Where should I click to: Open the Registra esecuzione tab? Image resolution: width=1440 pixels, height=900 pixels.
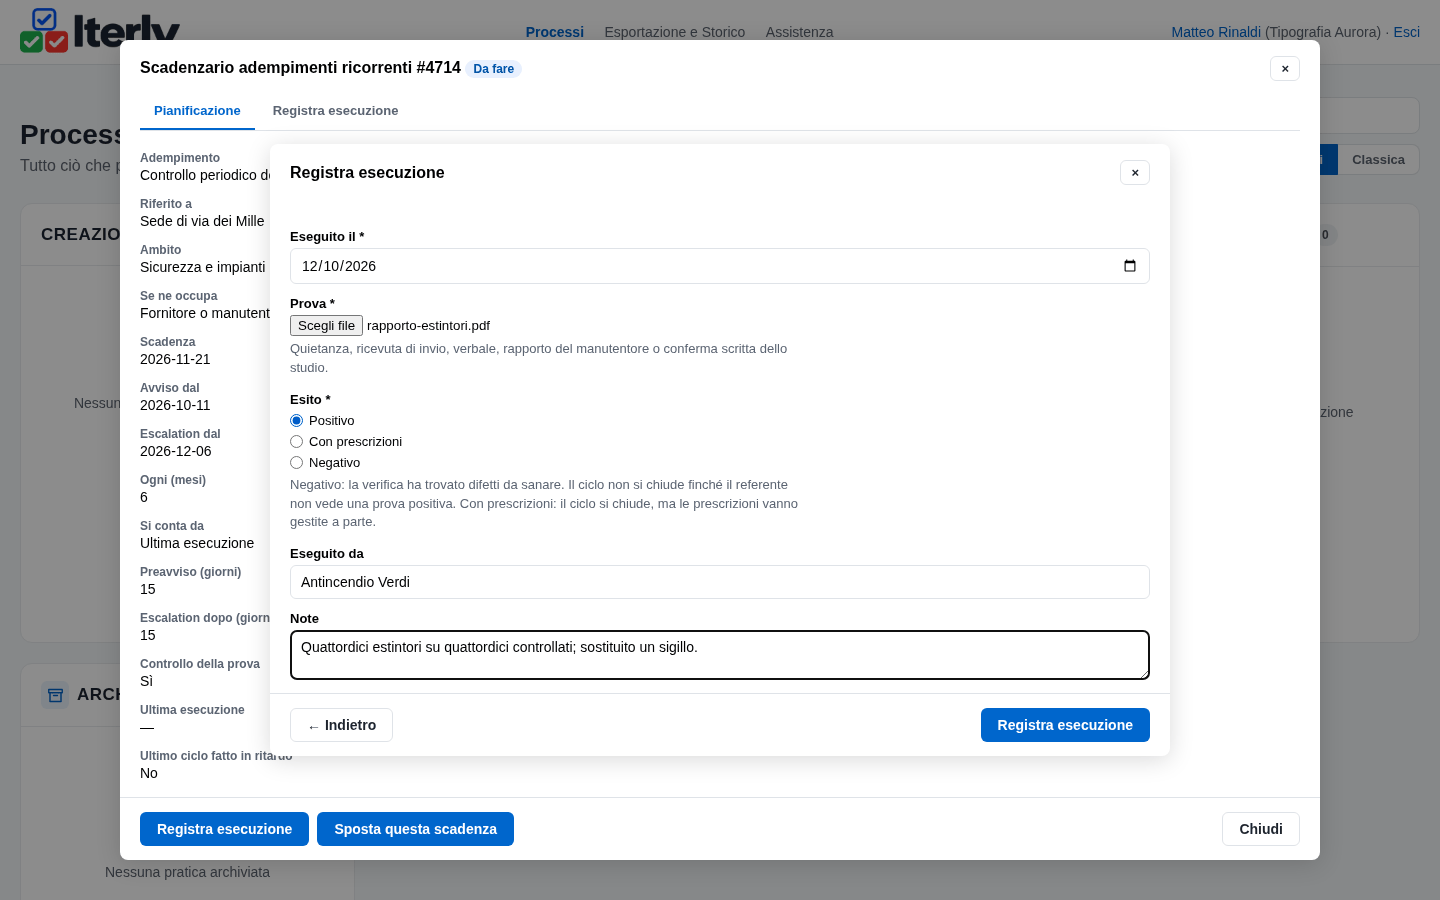[335, 111]
